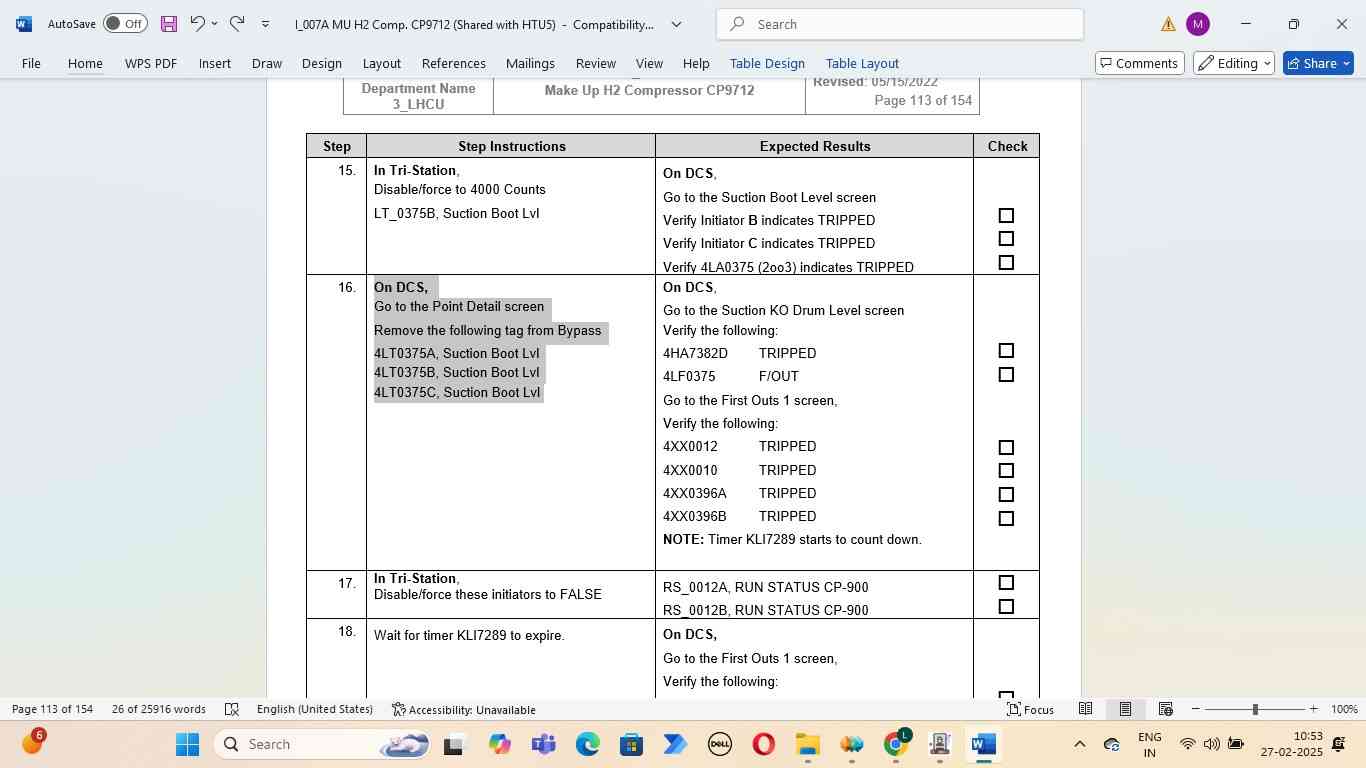Check box for 4LA0375 (2oo3) indicates TRIPPED
Image resolution: width=1366 pixels, height=768 pixels.
pos(1006,263)
